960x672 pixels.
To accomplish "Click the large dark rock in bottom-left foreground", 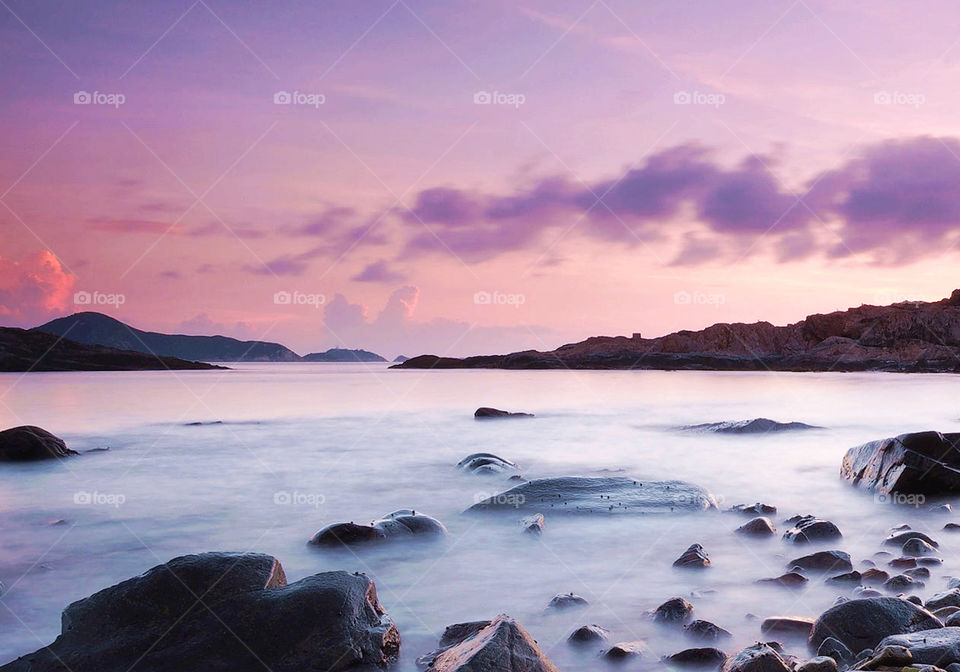I will tap(220, 615).
